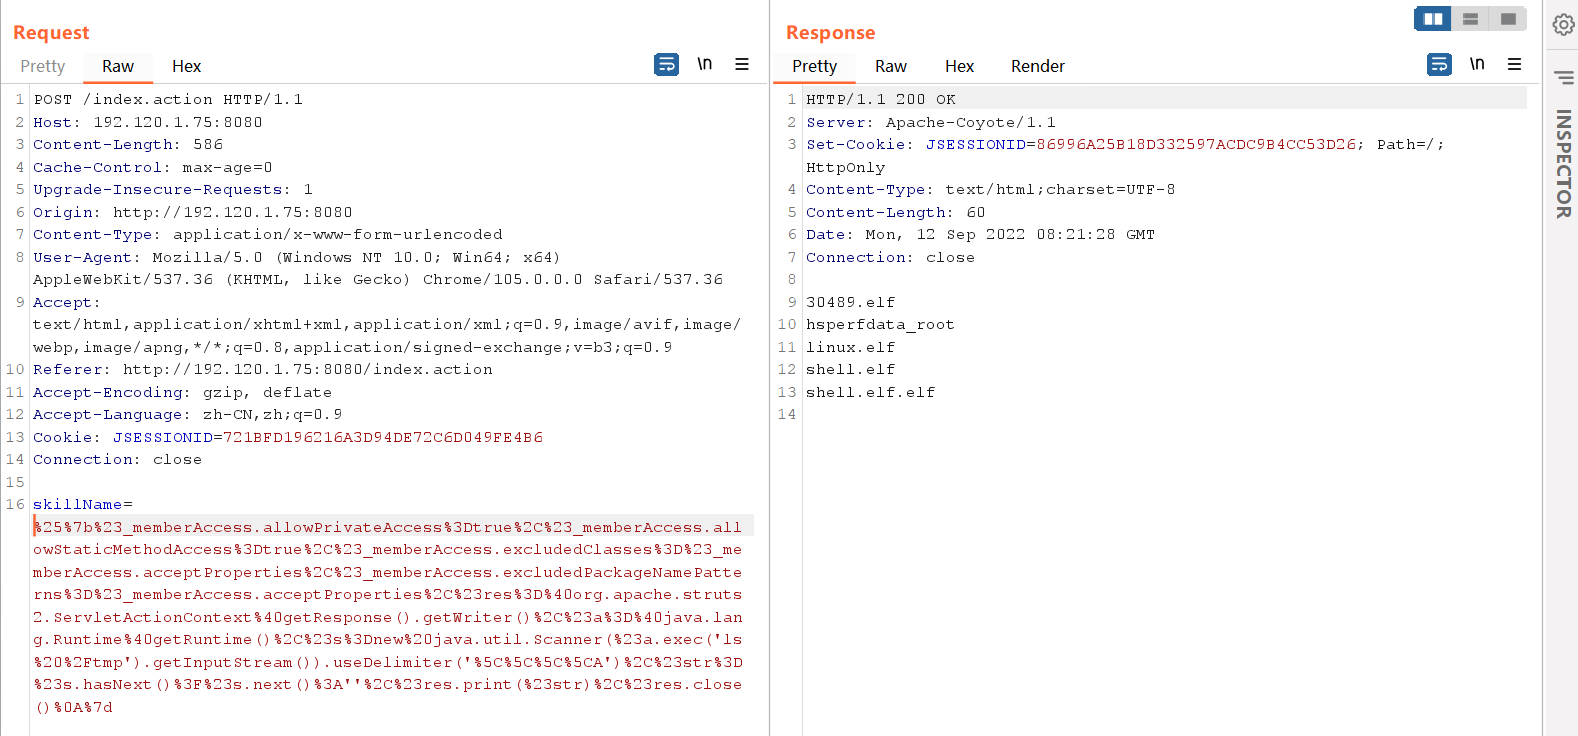Screen dimensions: 1578x736
Task: Select top-bottom split layout icon
Action: pyautogui.click(x=1470, y=19)
